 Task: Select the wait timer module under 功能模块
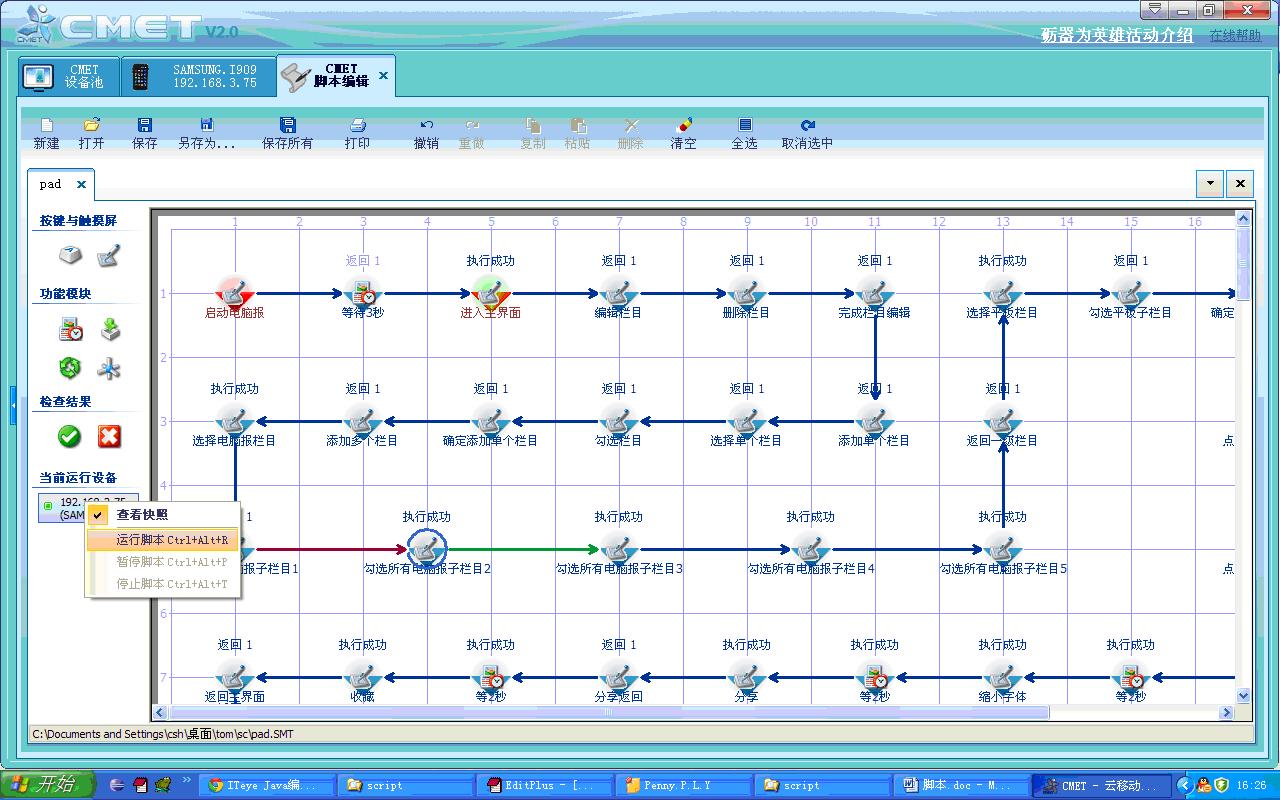(x=70, y=329)
